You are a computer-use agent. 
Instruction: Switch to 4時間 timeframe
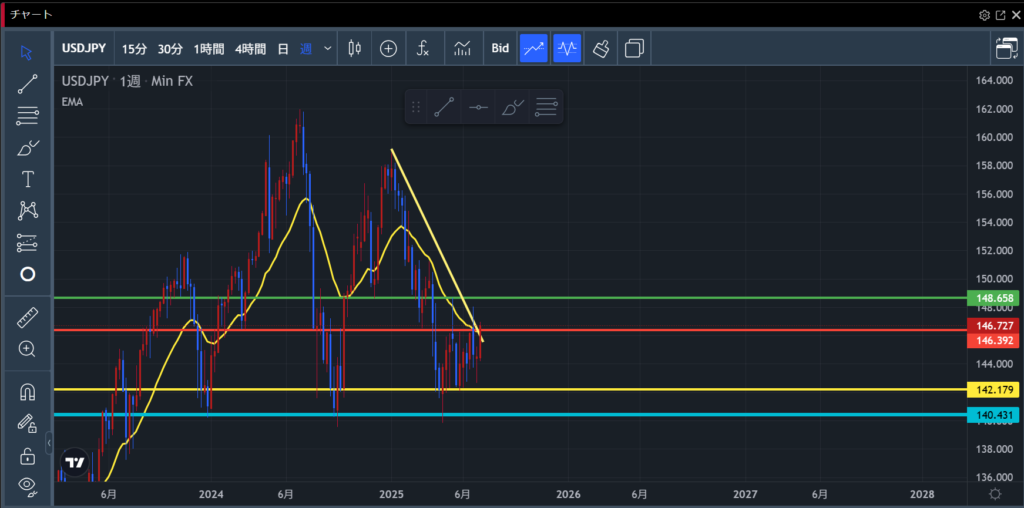coord(250,49)
